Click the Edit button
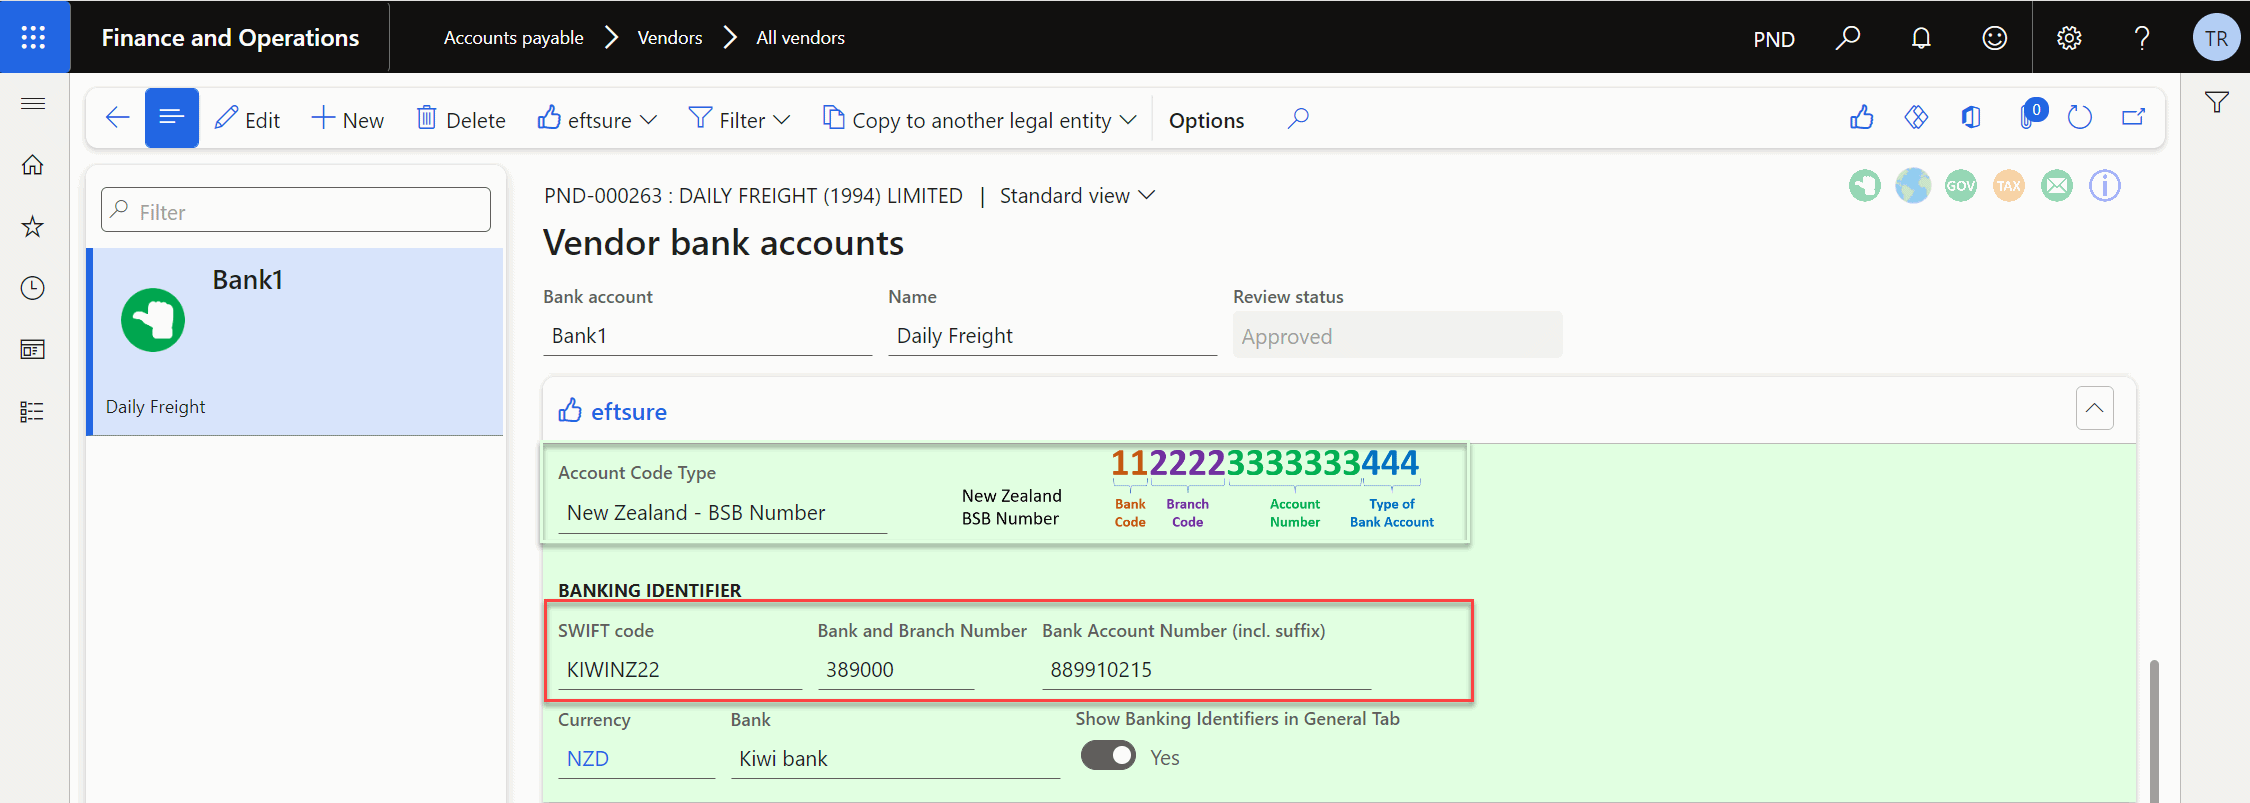Screen dimensions: 2250x803 click(x=248, y=119)
